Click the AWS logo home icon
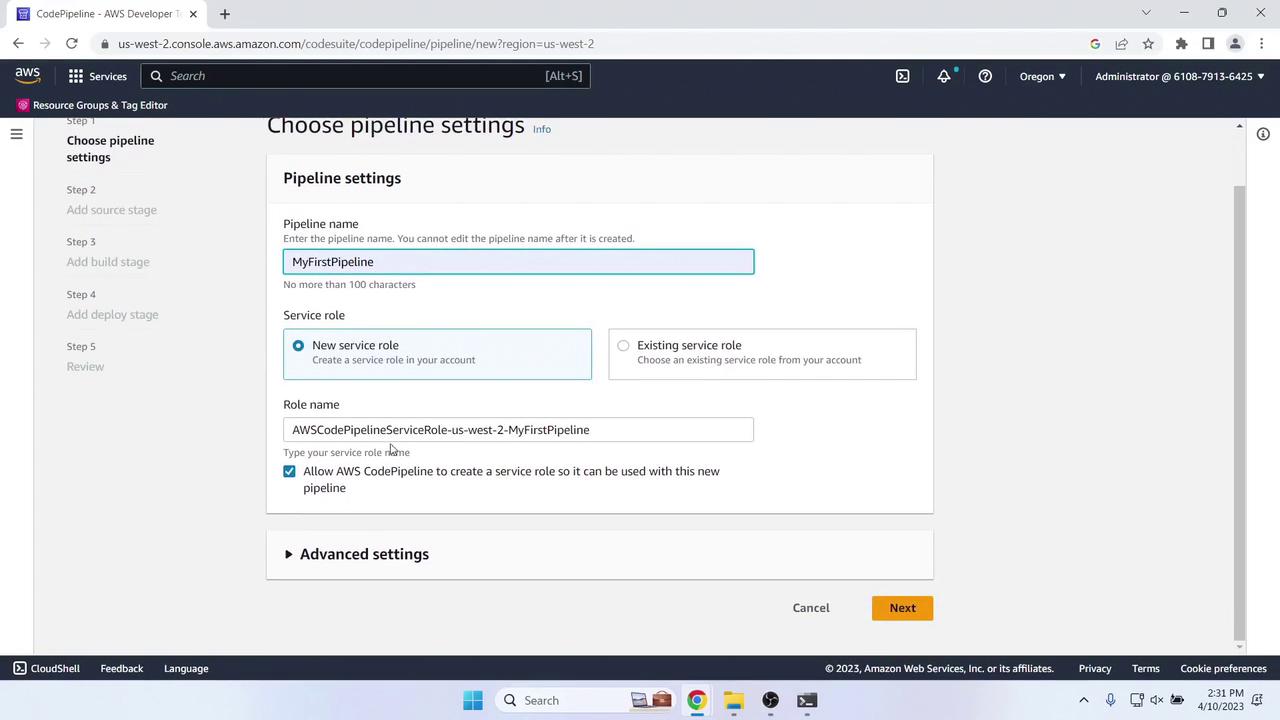This screenshot has height=720, width=1280. pyautogui.click(x=28, y=76)
